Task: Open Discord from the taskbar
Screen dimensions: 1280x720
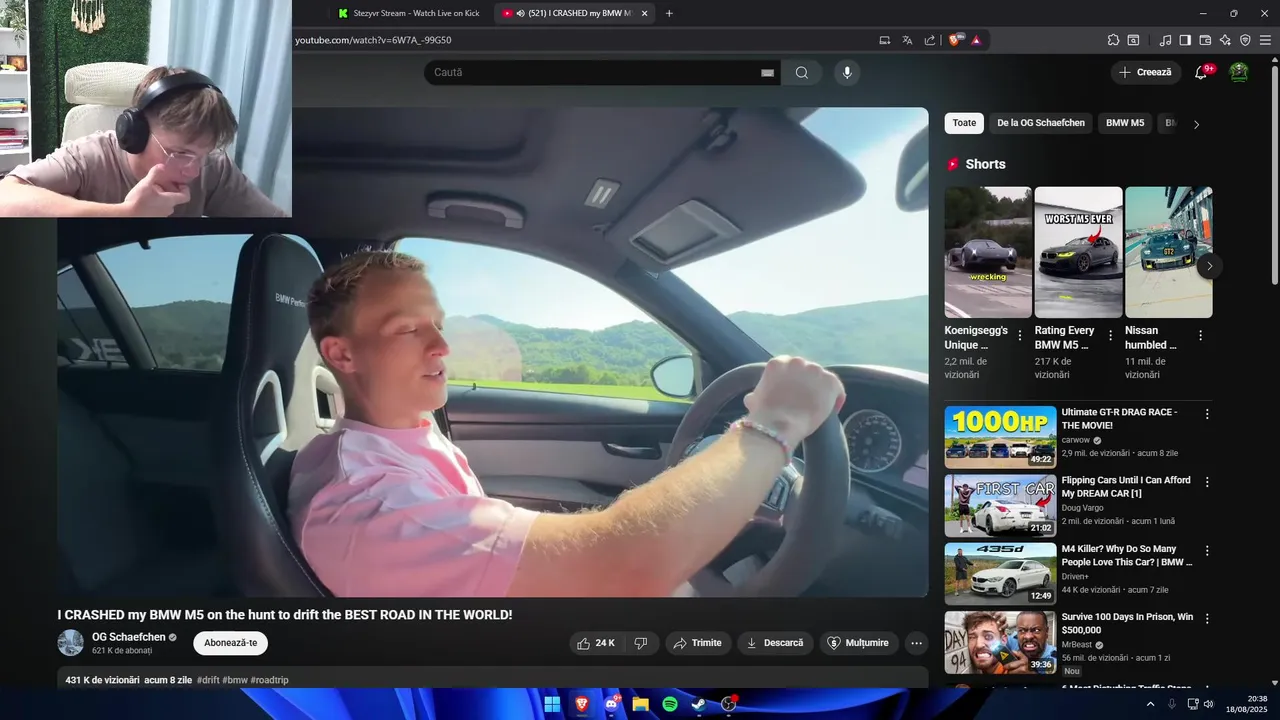Action: coord(611,704)
